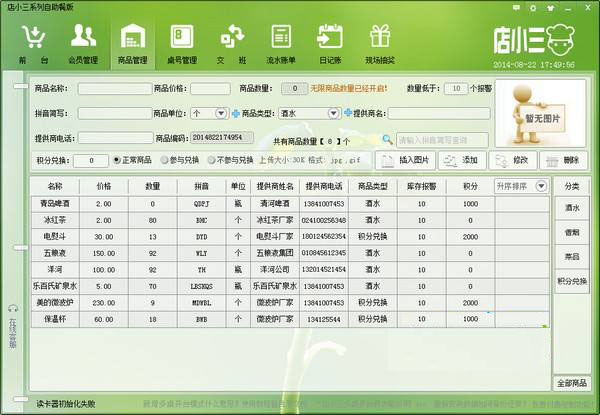Open 桌号管理 table management
The width and height of the screenshot is (600, 415).
[x=183, y=43]
